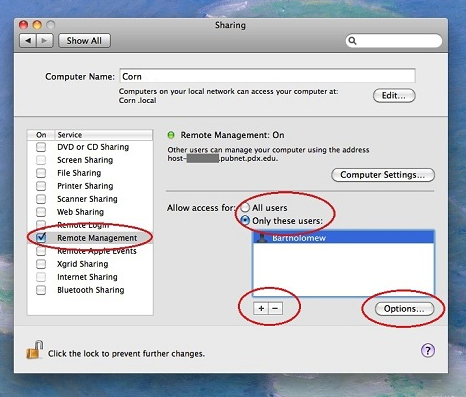This screenshot has width=466, height=397.
Task: Select the All users radio button
Action: pyautogui.click(x=245, y=208)
